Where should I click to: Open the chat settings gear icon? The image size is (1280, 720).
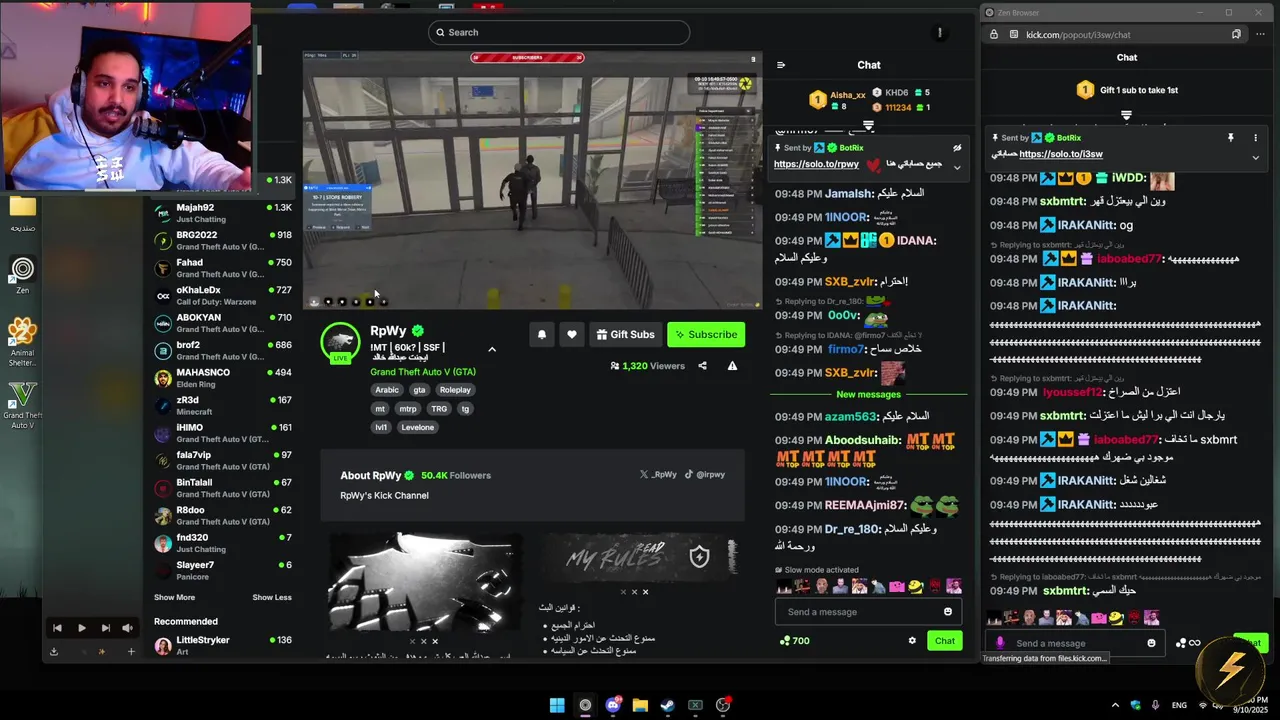(x=912, y=641)
